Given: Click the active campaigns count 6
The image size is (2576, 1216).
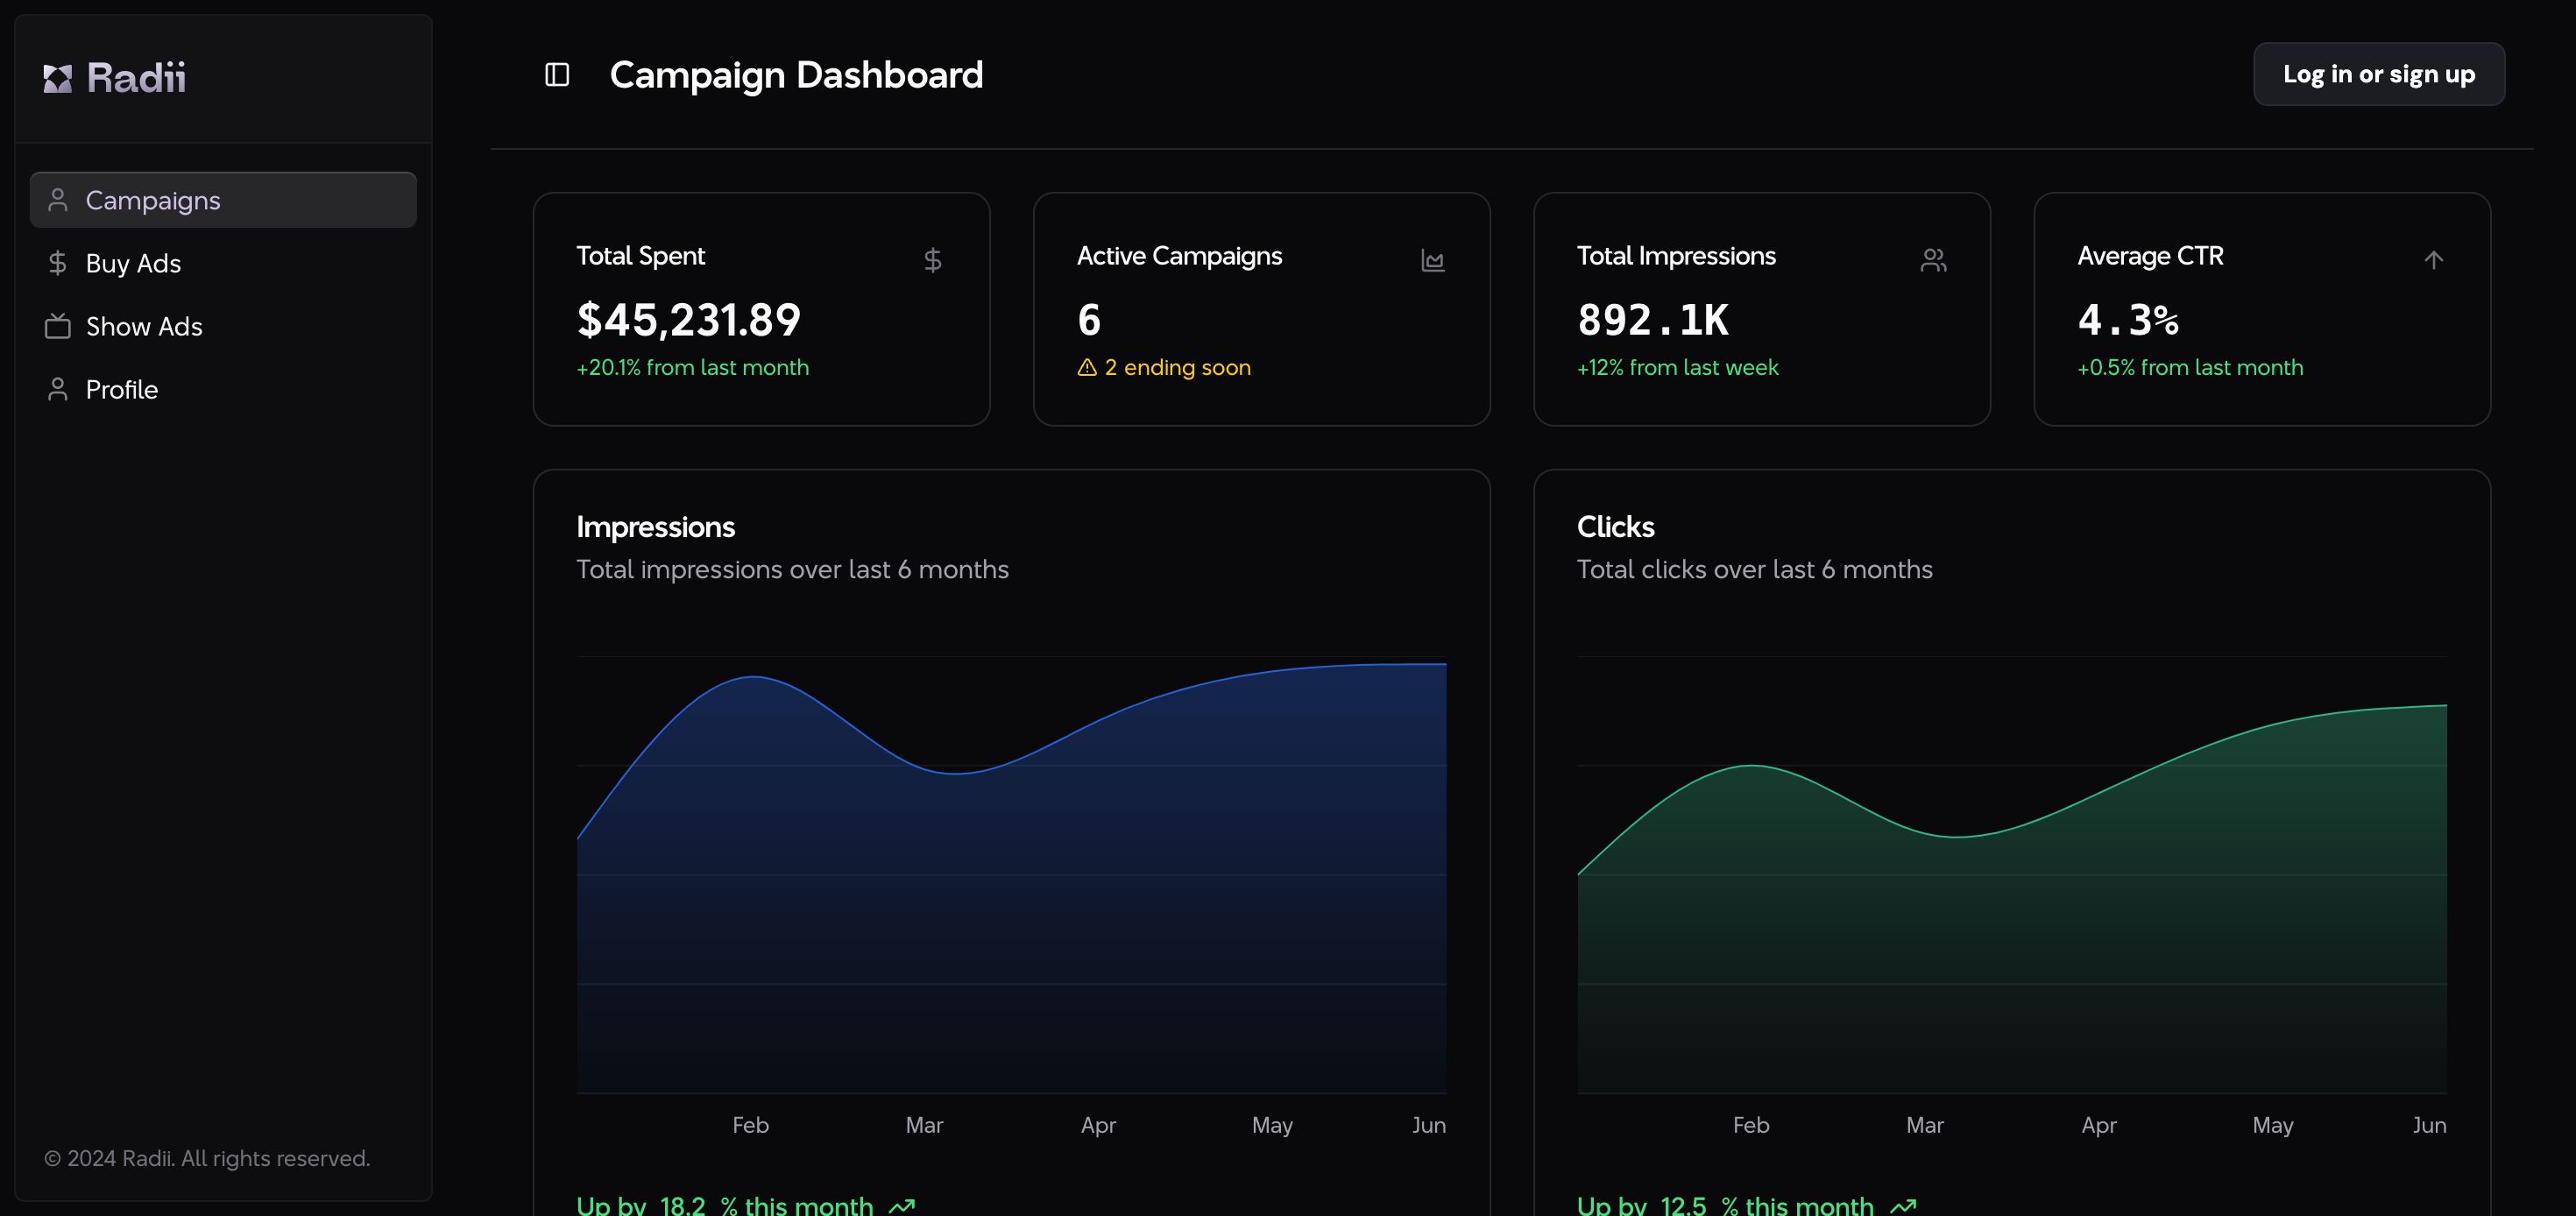Looking at the screenshot, I should click(x=1089, y=320).
